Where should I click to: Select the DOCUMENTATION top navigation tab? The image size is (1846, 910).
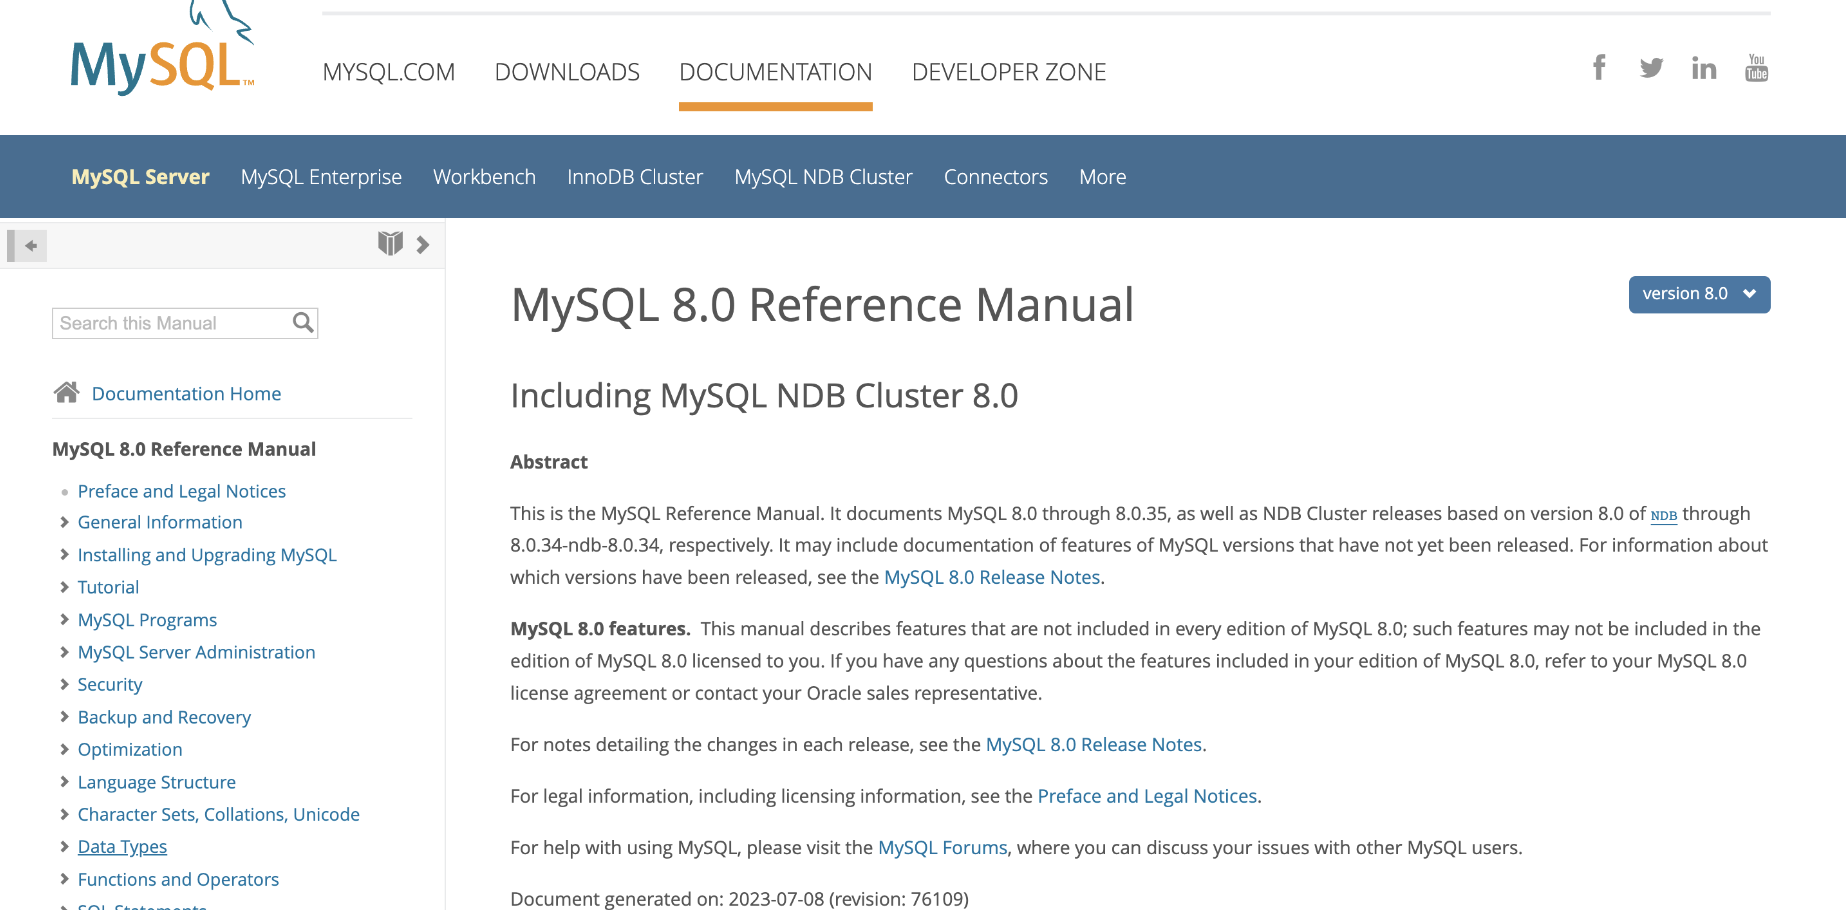coord(776,72)
